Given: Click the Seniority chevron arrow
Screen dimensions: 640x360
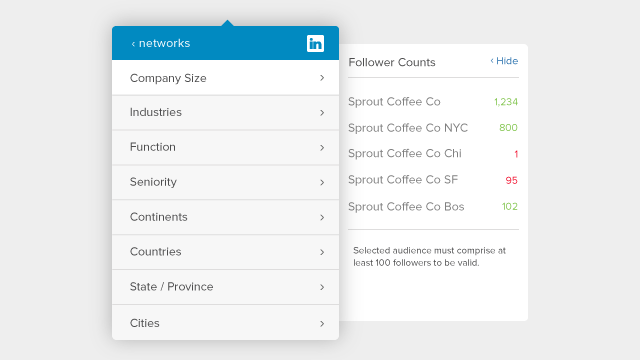Looking at the screenshot, I should pyautogui.click(x=322, y=182).
